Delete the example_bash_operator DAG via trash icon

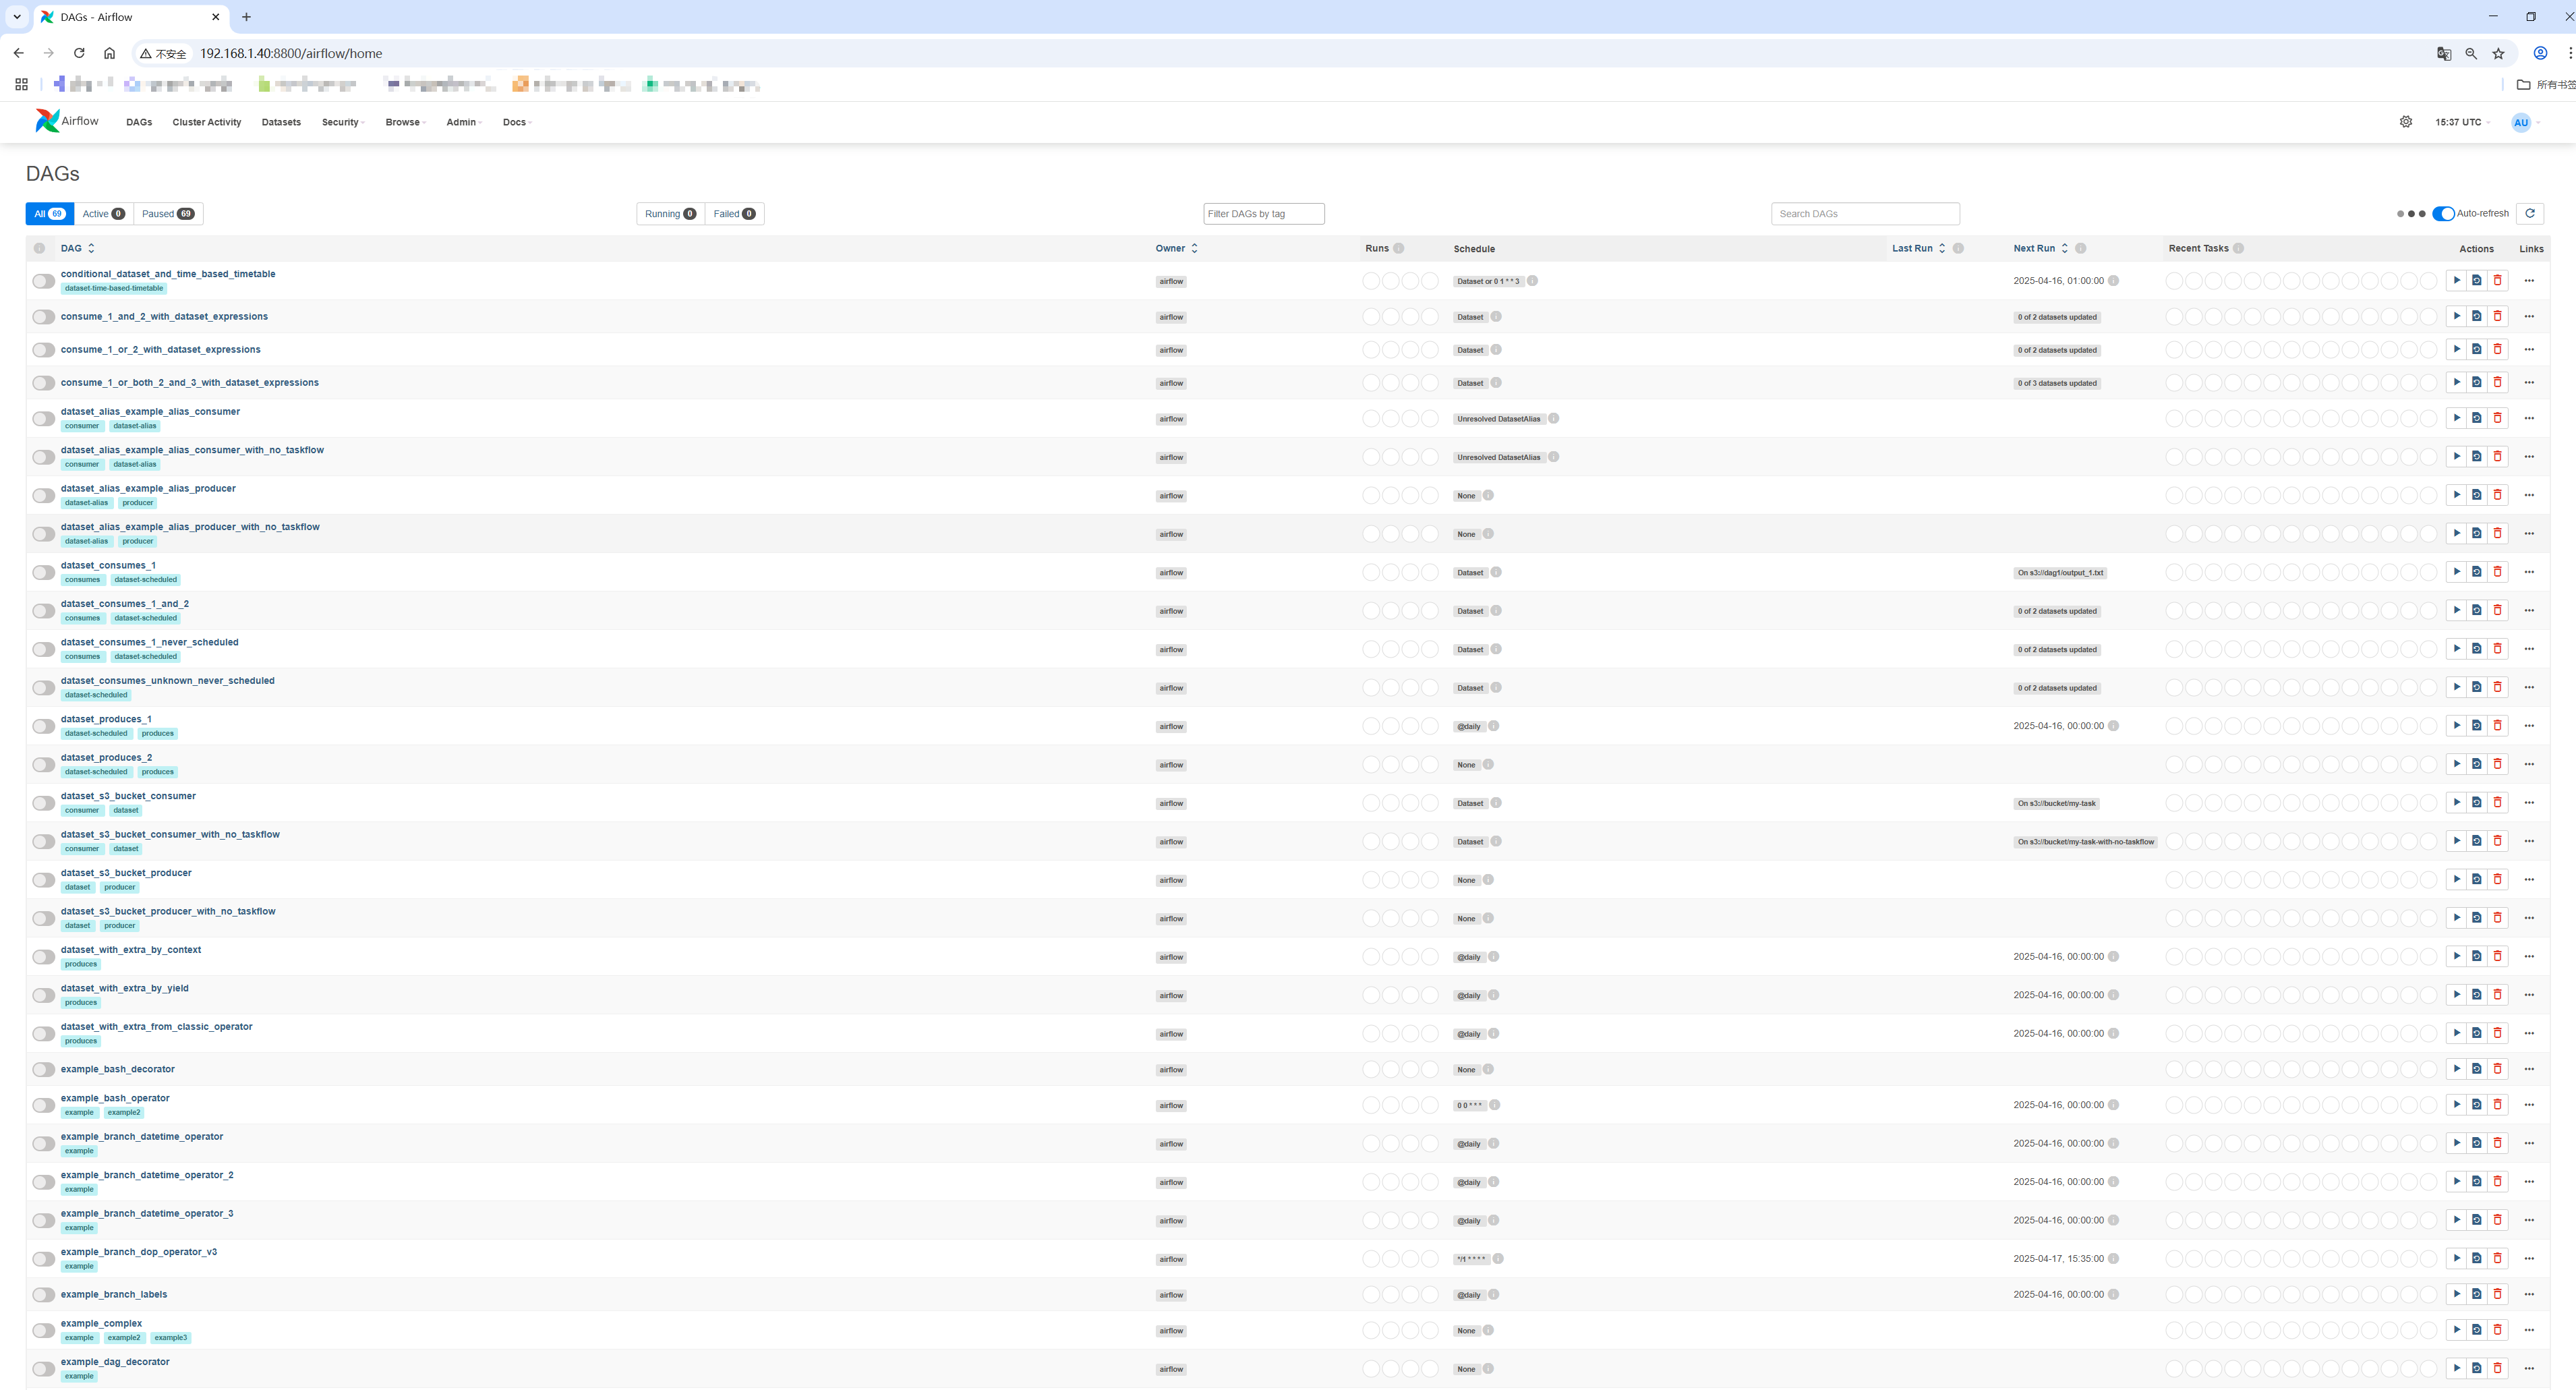(2497, 1105)
